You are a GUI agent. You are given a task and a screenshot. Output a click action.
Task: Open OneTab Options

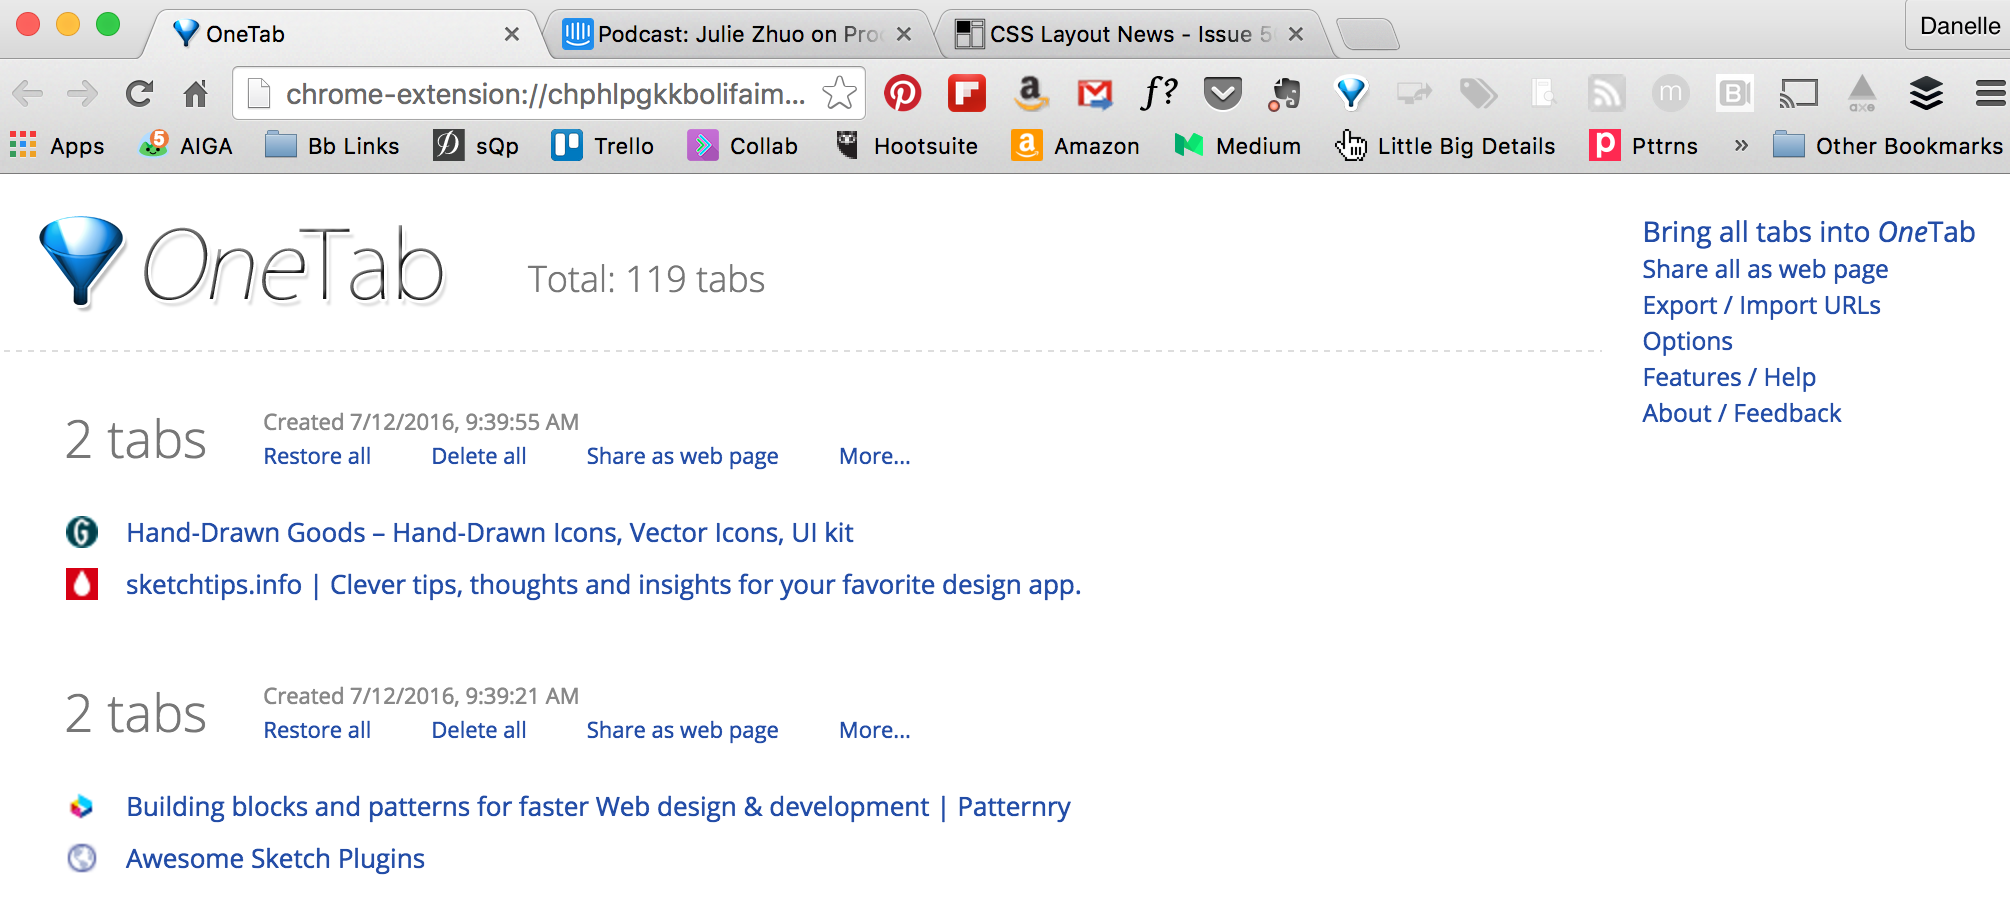coord(1687,341)
